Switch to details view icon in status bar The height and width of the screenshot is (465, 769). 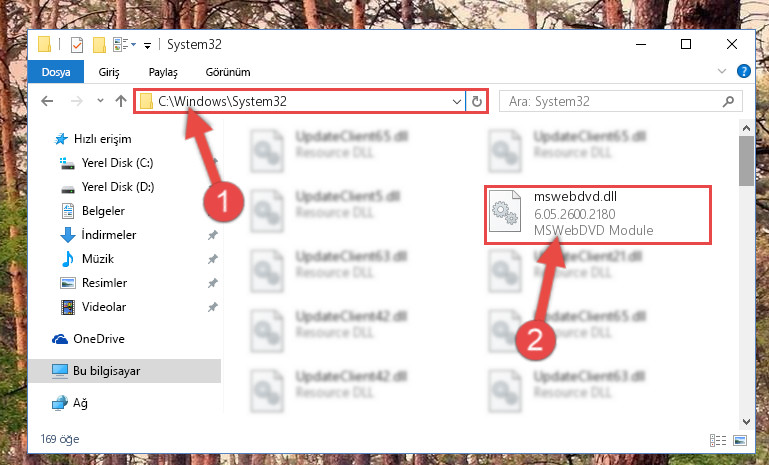coord(718,440)
